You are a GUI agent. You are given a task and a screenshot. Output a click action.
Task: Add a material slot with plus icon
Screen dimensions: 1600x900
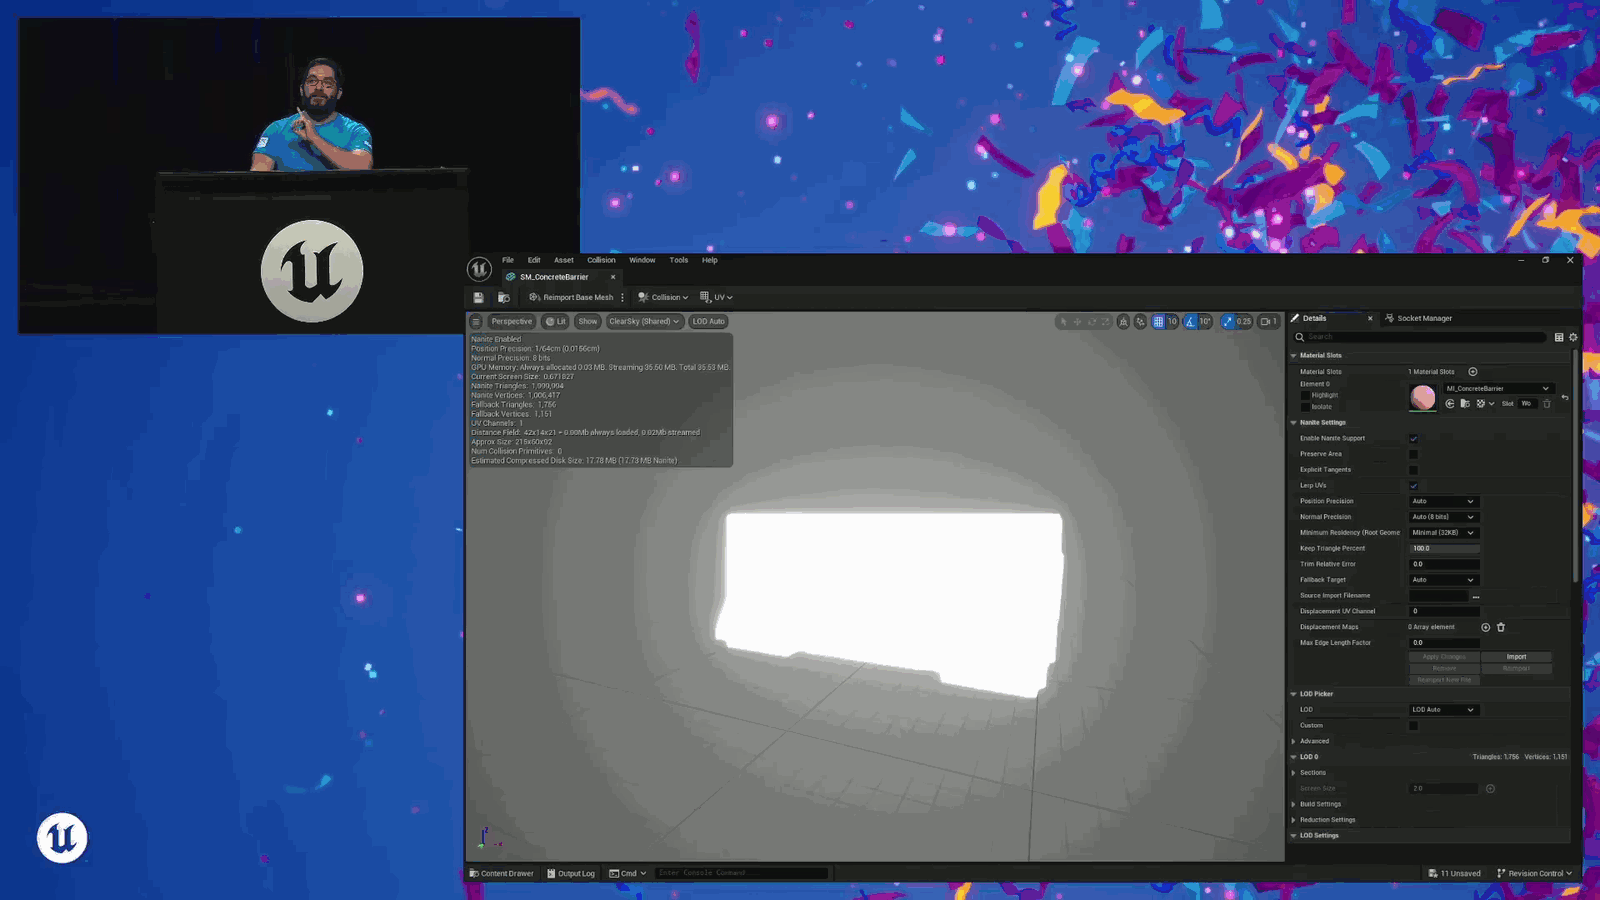tap(1473, 372)
